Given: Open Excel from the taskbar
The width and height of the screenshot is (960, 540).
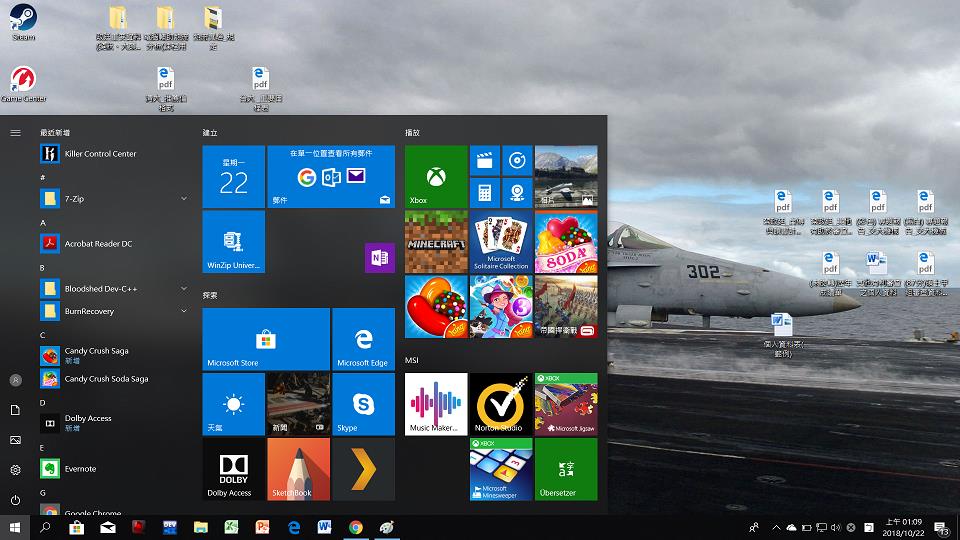Looking at the screenshot, I should click(231, 527).
